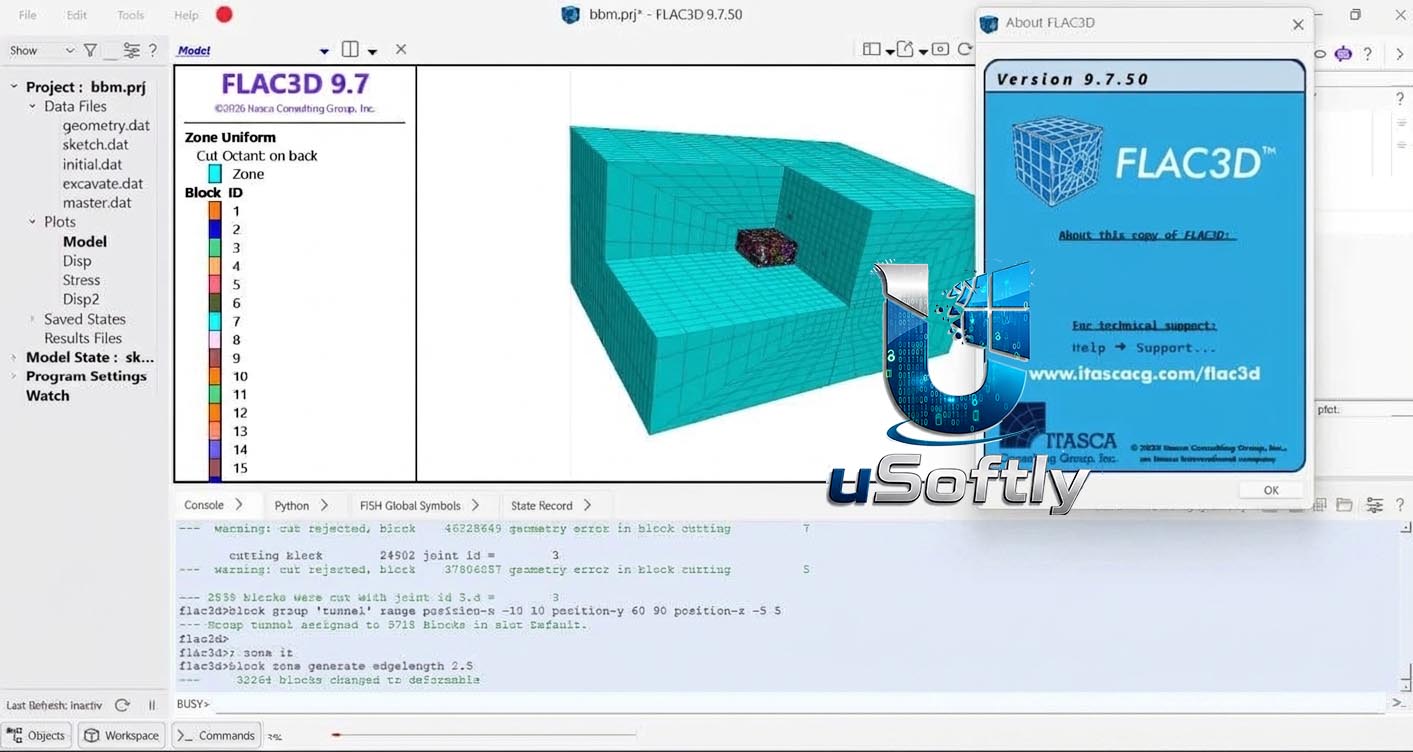The width and height of the screenshot is (1413, 752).
Task: Open the Tools menu
Action: [x=131, y=15]
